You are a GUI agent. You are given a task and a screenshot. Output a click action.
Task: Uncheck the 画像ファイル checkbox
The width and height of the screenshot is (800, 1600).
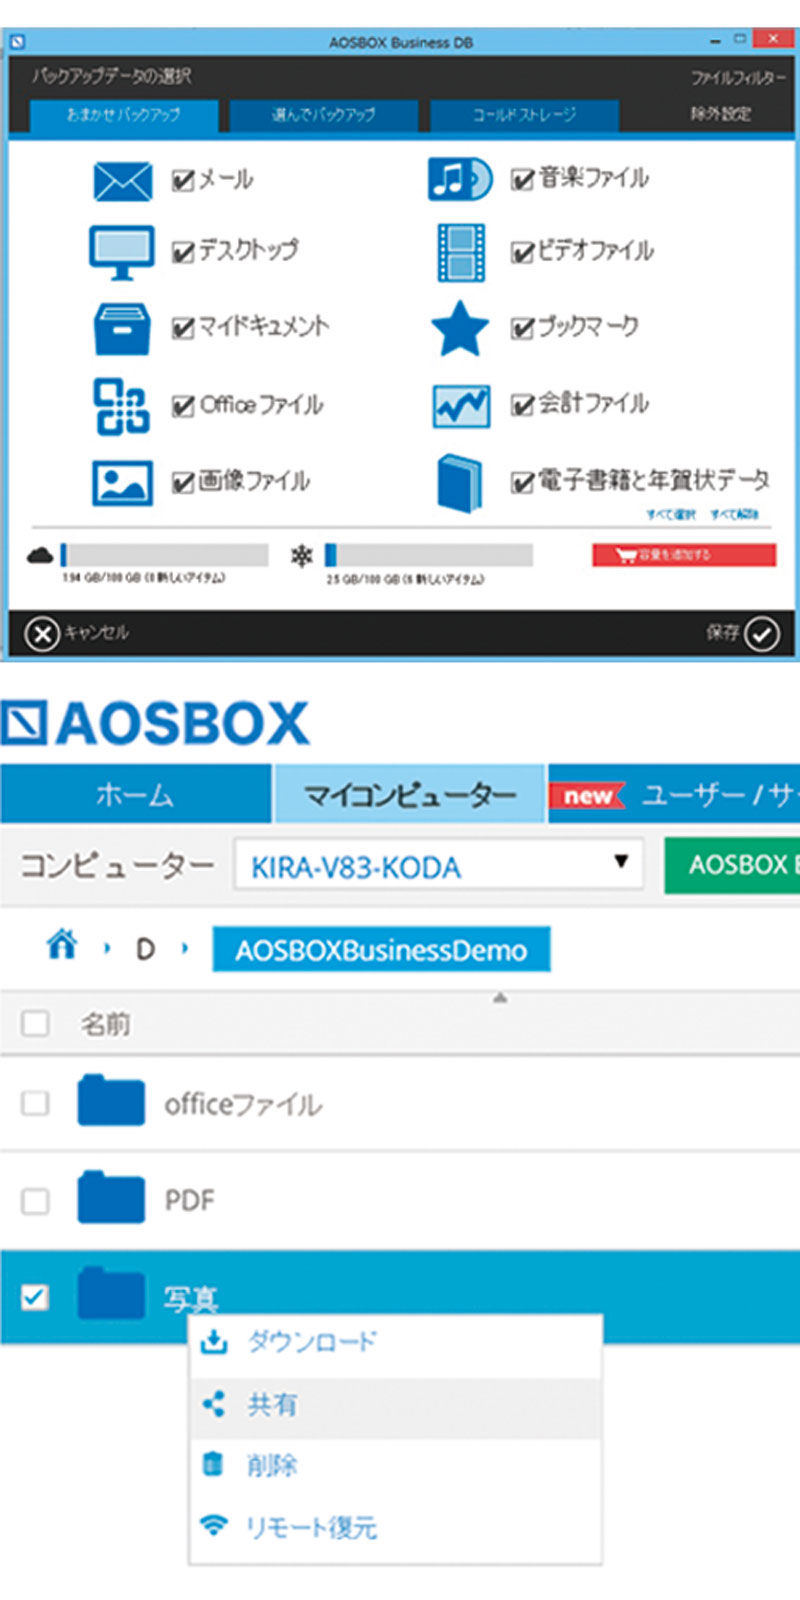[183, 483]
